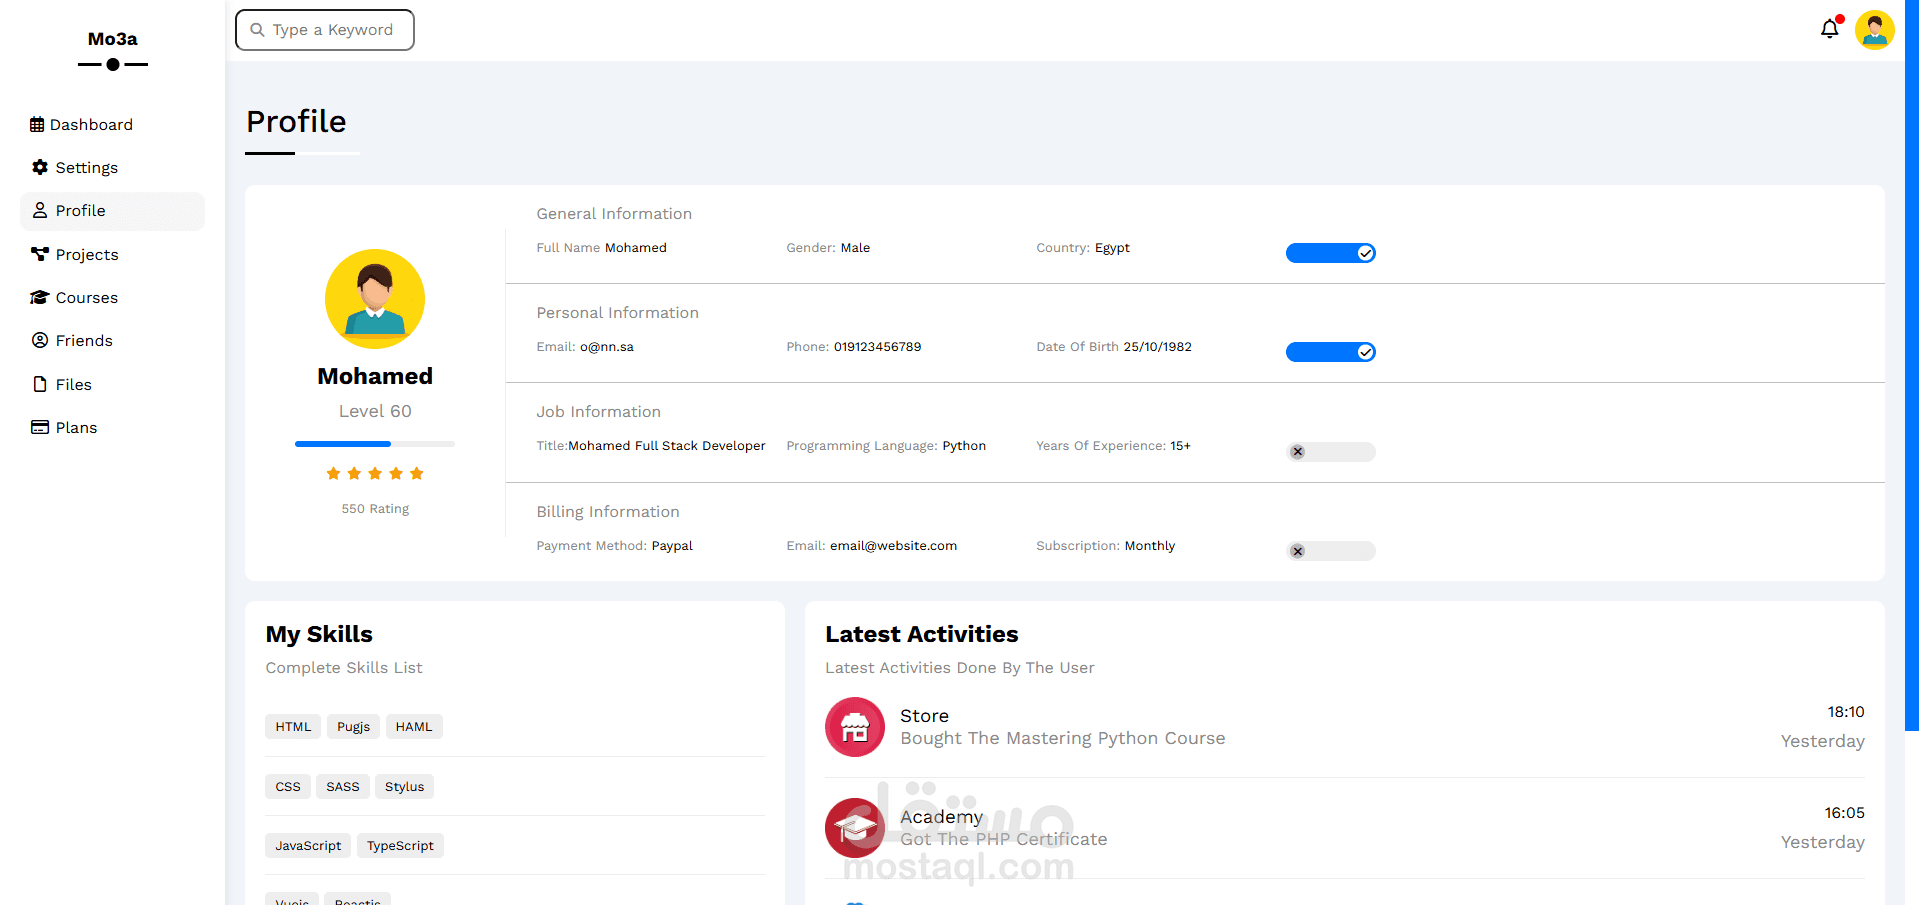Viewport: 1919px width, 905px height.
Task: Navigate to Projects
Action: click(112, 255)
